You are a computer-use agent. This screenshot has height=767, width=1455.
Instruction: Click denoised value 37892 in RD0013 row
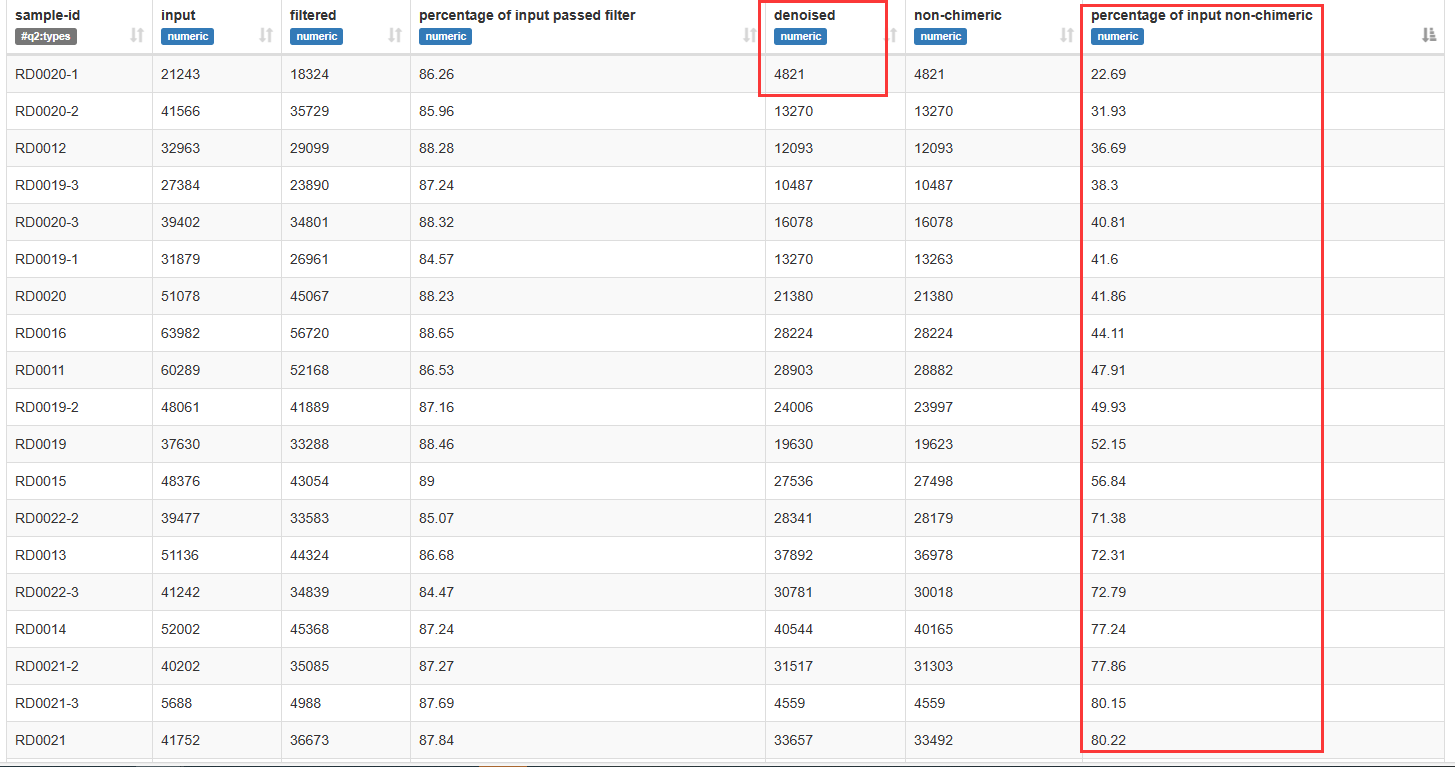793,555
